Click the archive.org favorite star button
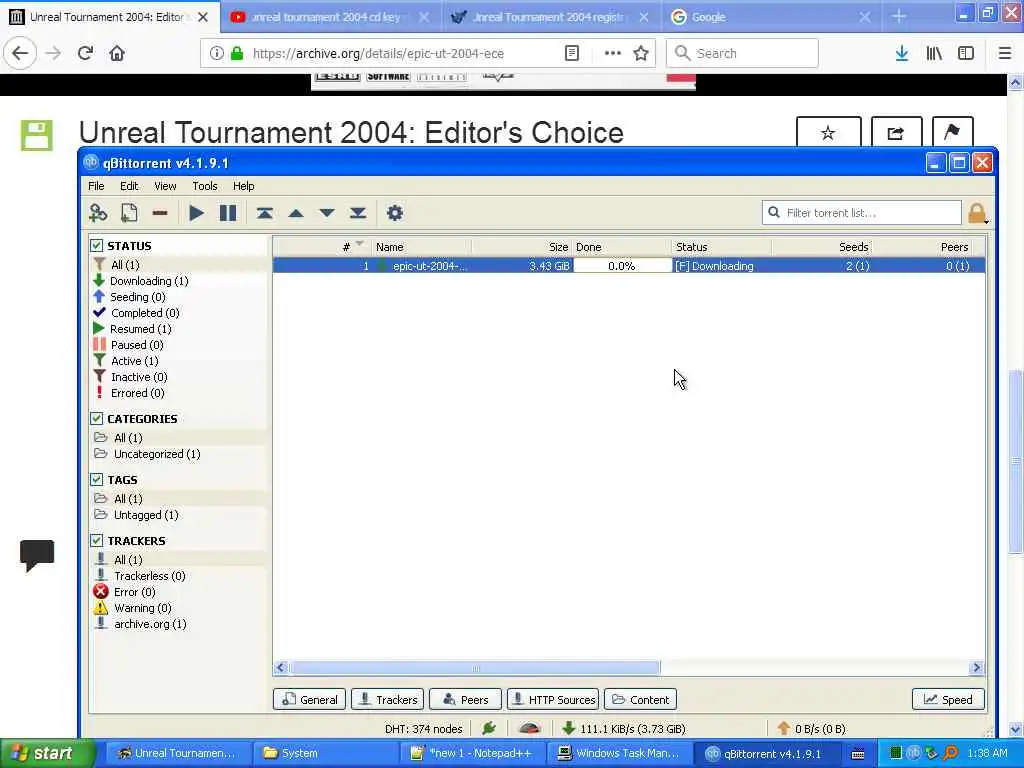The image size is (1024, 768). pos(828,133)
